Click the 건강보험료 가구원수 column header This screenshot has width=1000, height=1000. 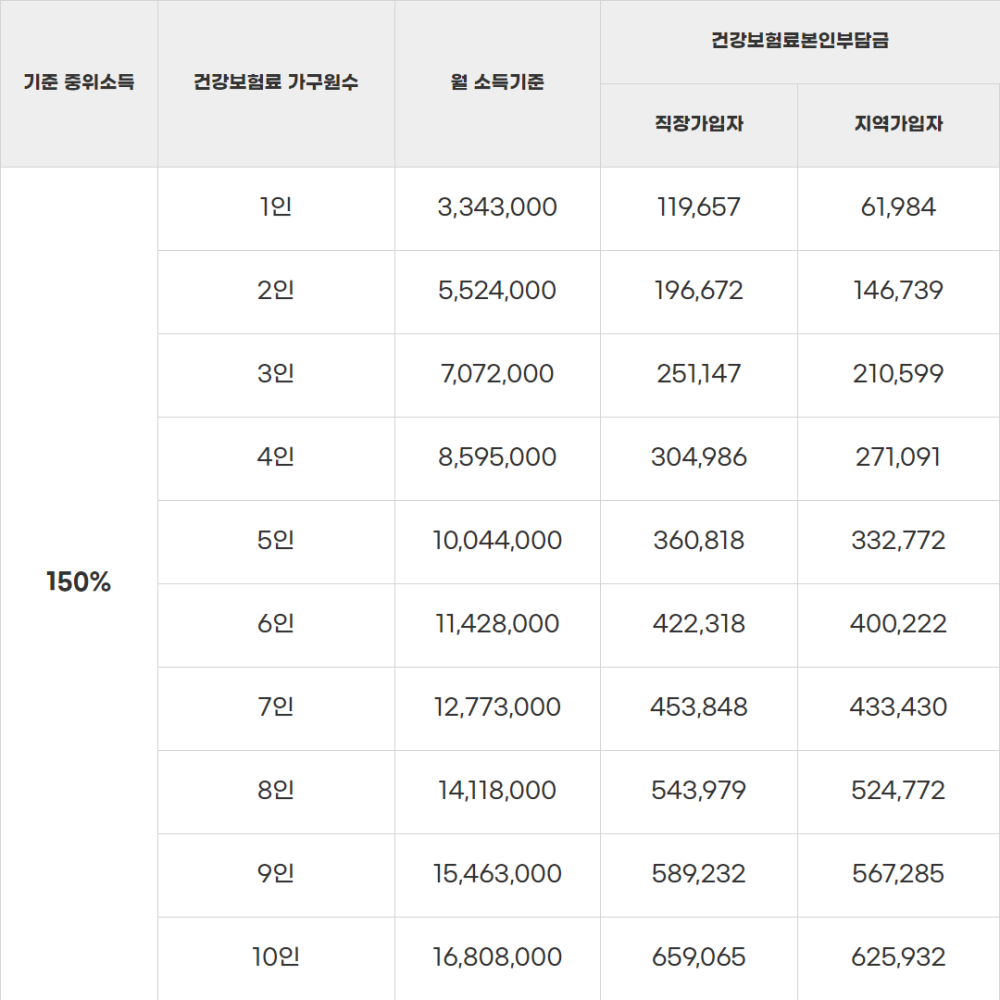[276, 83]
